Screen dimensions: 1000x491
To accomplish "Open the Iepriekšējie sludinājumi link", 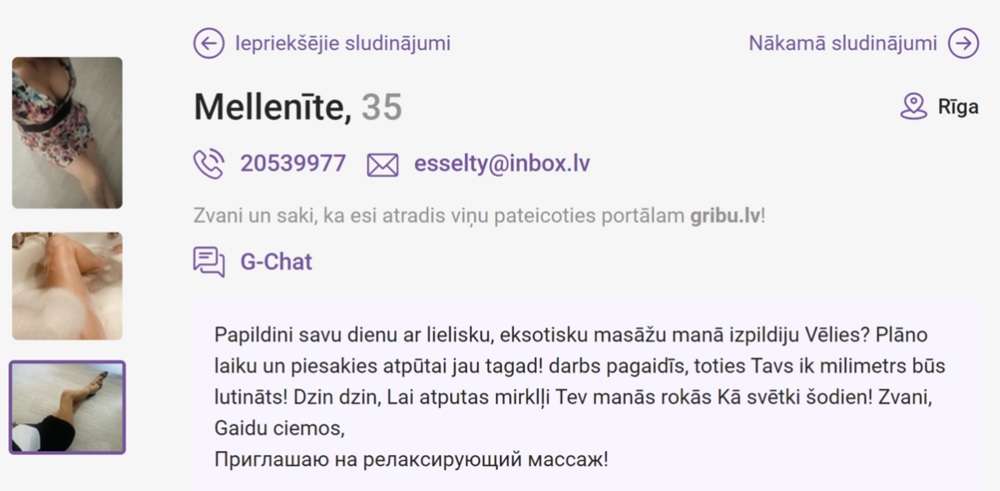I will click(342, 43).
